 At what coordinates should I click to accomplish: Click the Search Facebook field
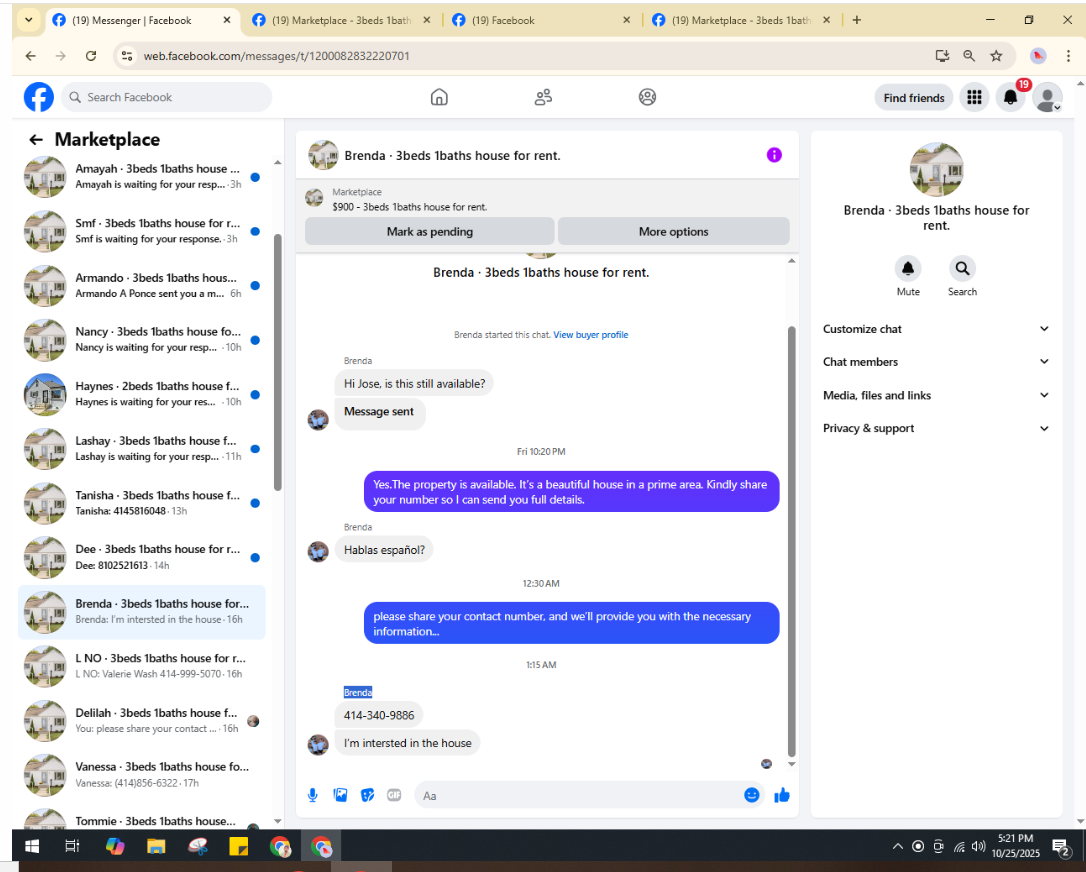point(166,97)
